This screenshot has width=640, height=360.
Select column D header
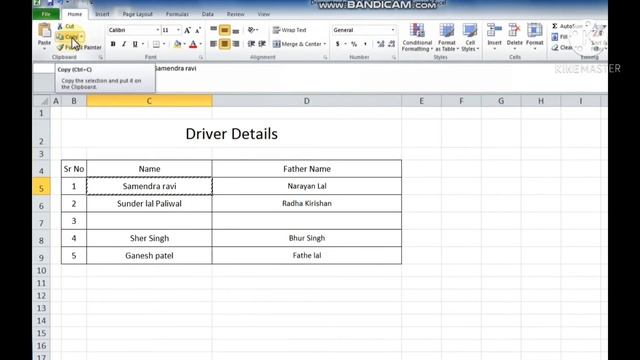point(307,101)
